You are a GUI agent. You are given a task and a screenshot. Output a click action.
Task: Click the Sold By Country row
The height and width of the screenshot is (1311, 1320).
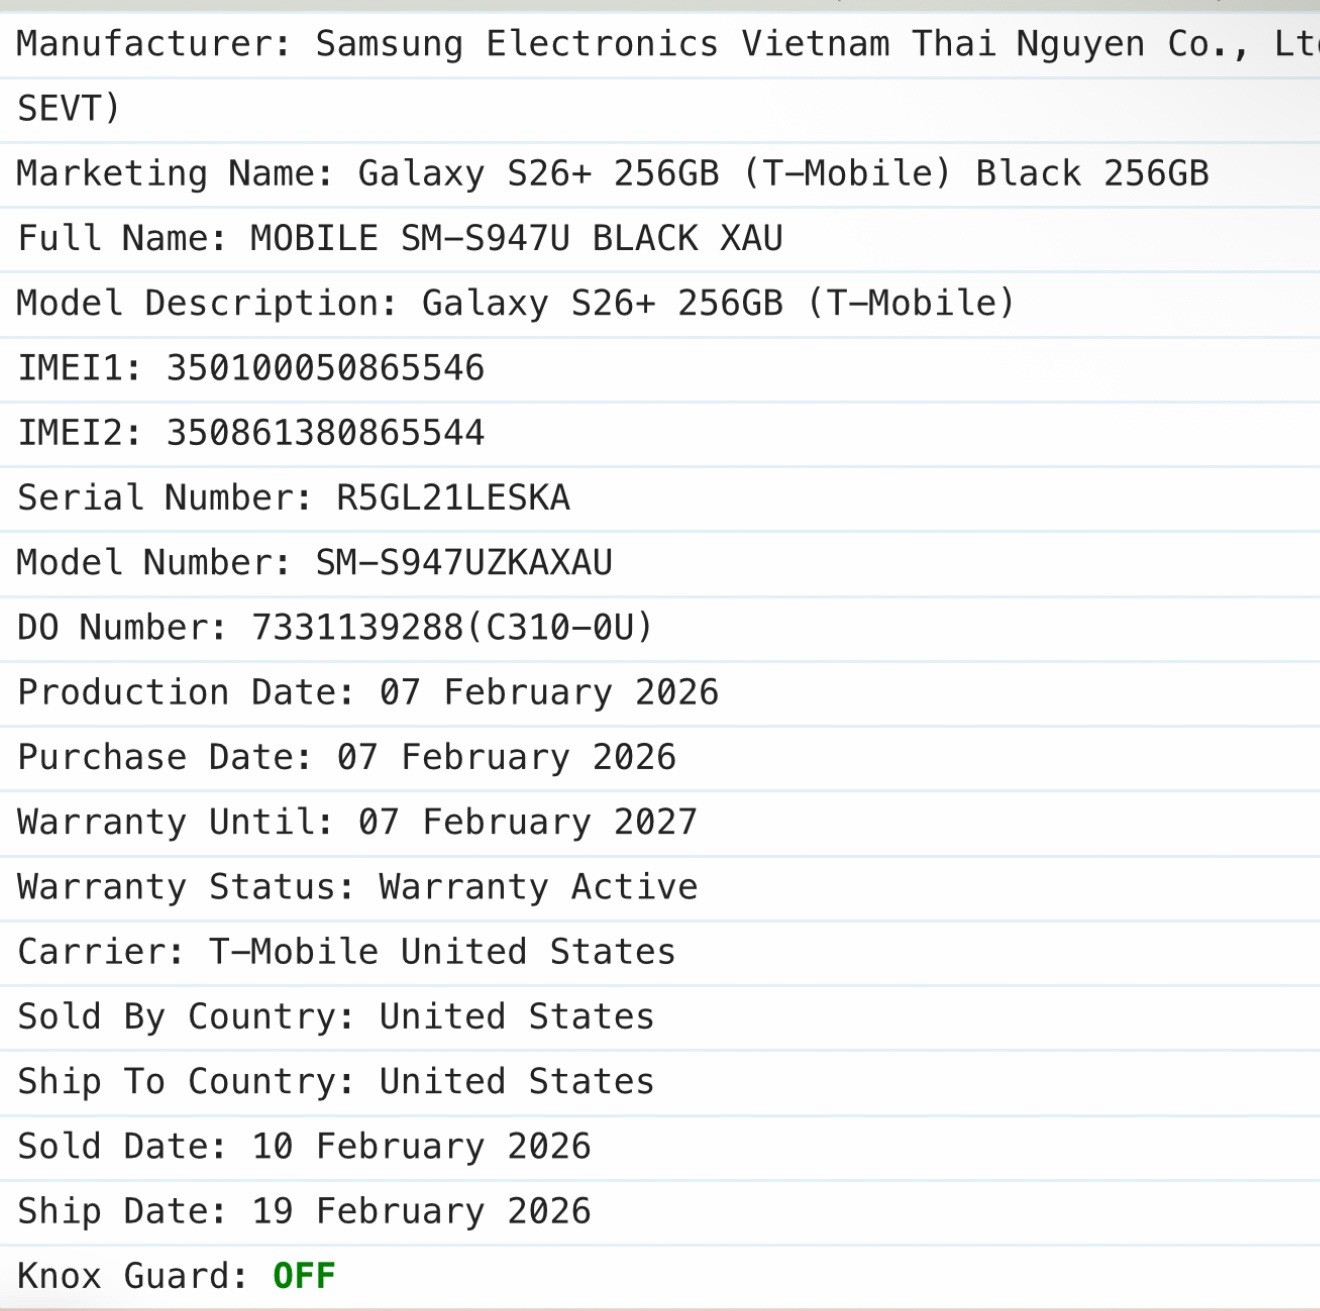[x=660, y=1017]
